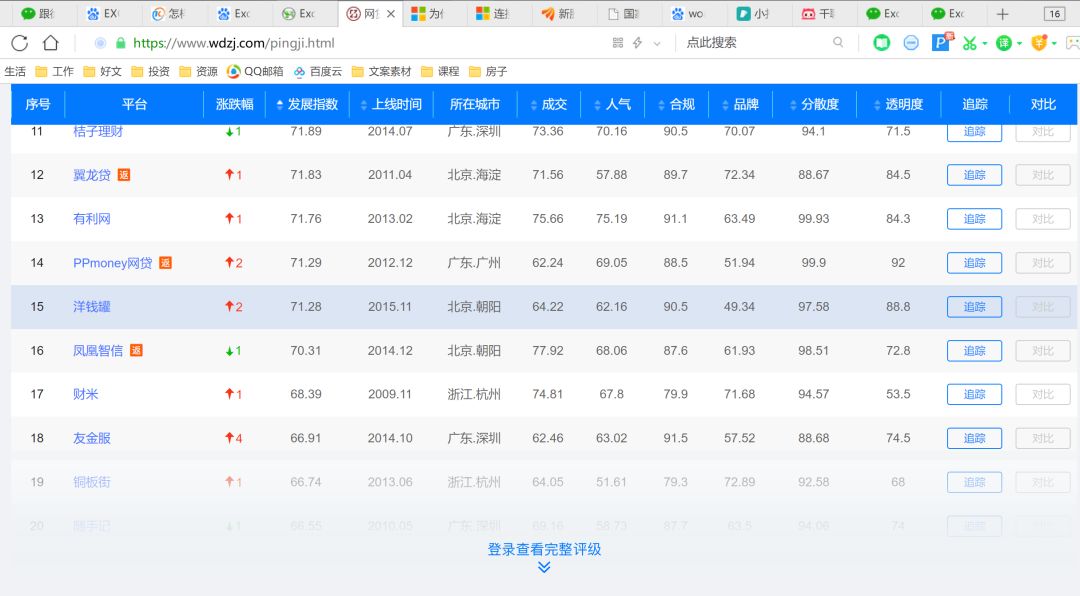Click the 返 badge next to PPmoney网贷

tap(165, 263)
